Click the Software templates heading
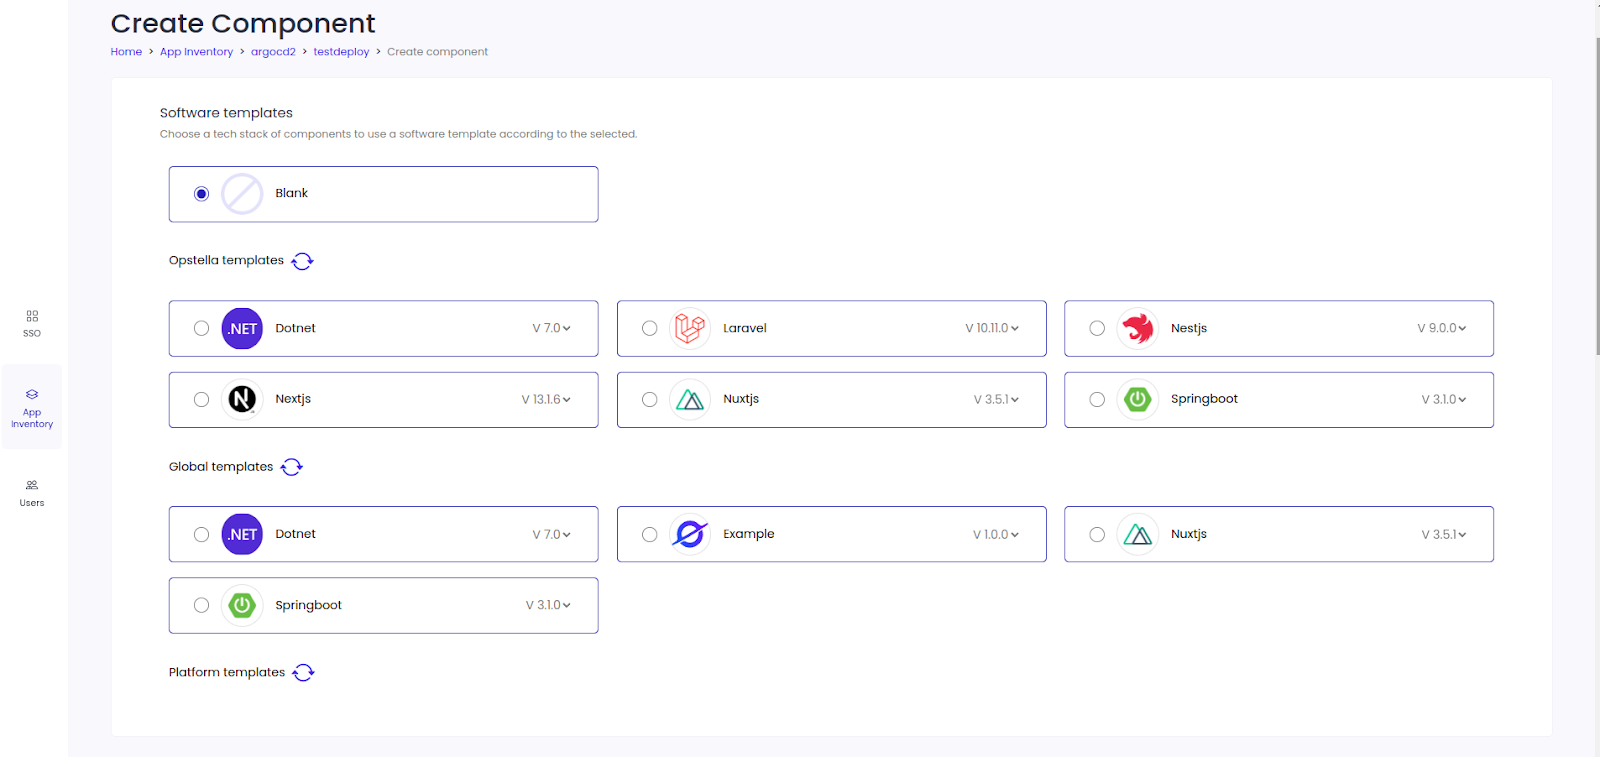Screen dimensions: 1600x757 [x=226, y=113]
